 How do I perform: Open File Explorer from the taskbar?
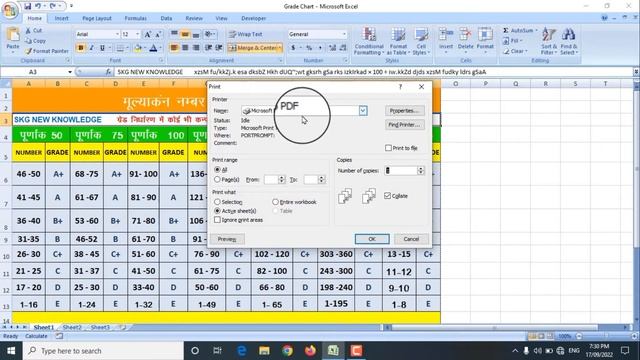click(x=264, y=351)
